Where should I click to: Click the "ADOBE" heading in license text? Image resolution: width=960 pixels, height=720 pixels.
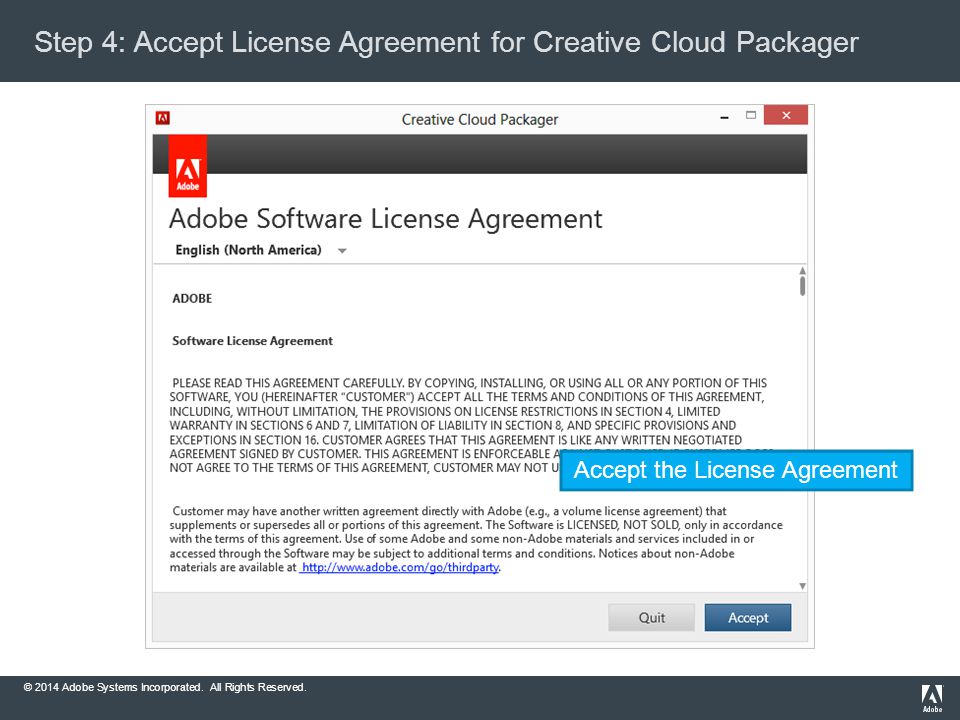[192, 299]
